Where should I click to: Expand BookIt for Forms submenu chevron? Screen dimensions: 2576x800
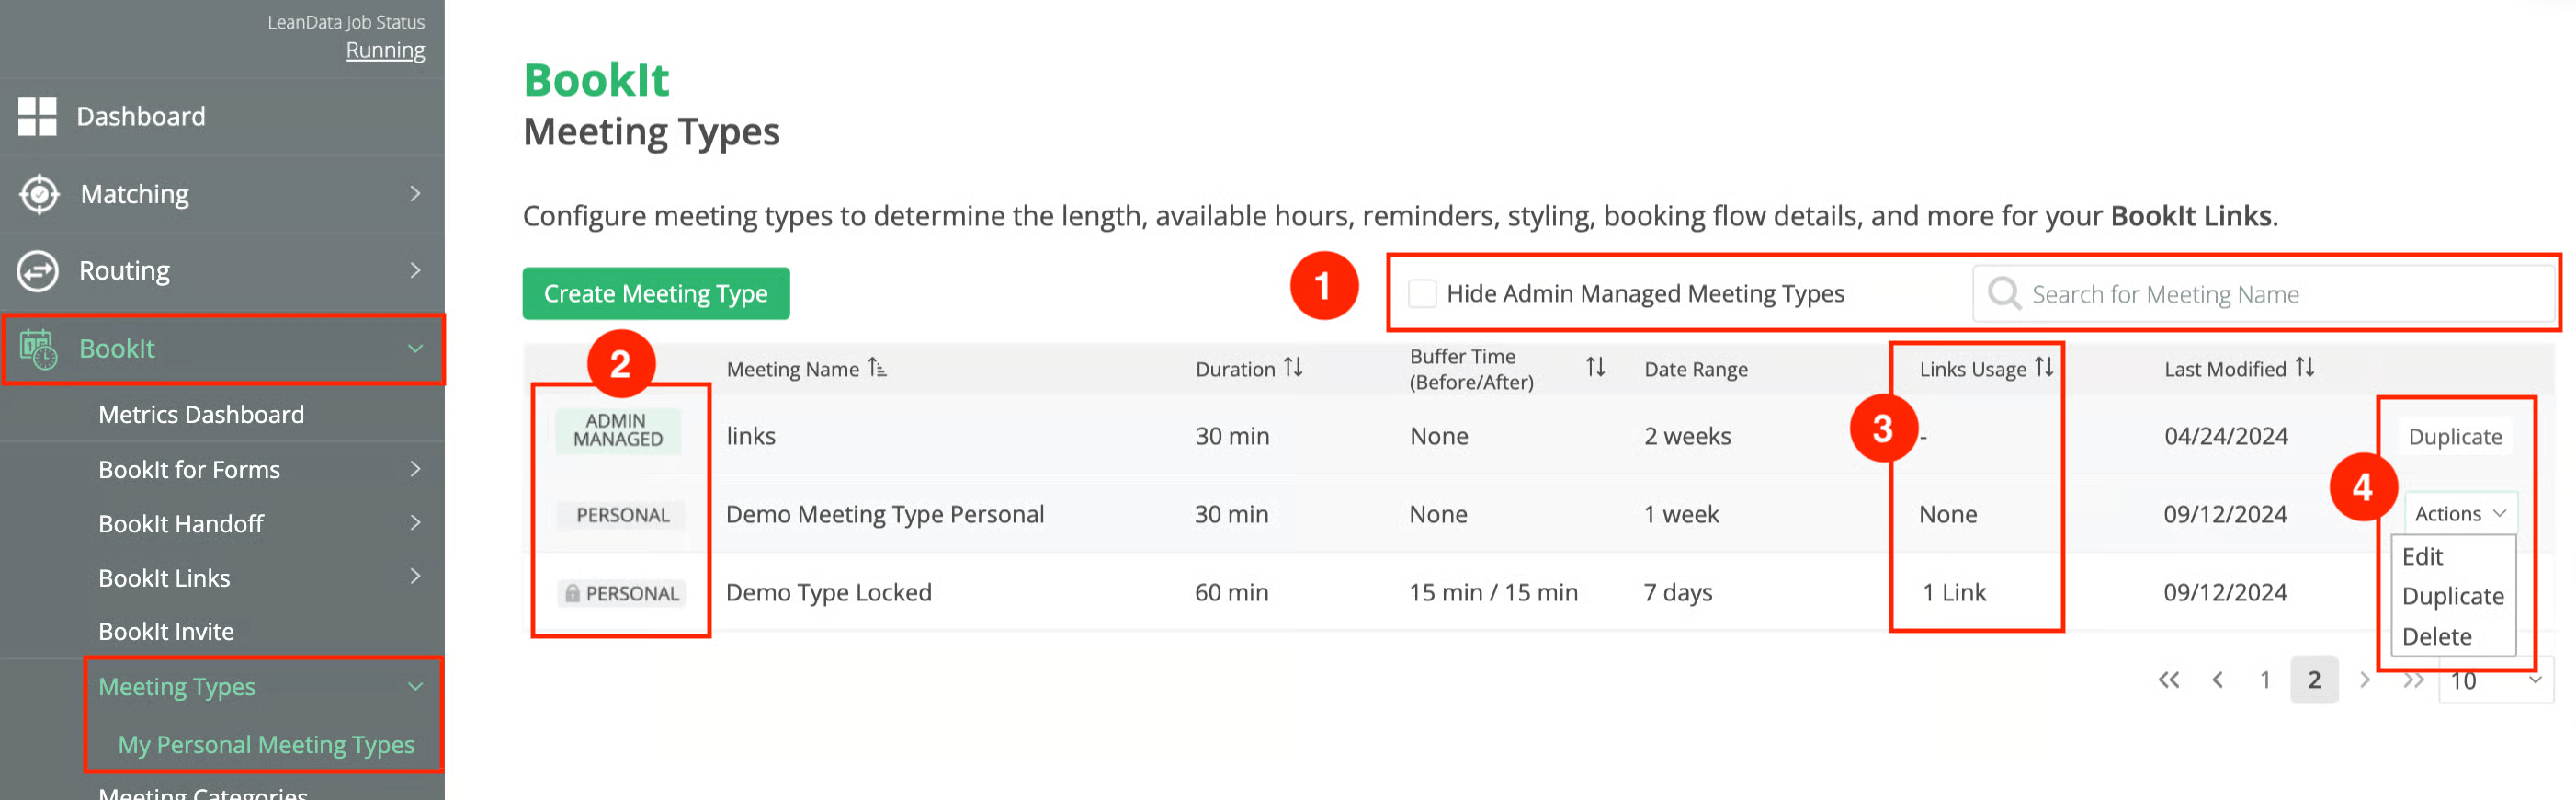pyautogui.click(x=415, y=469)
